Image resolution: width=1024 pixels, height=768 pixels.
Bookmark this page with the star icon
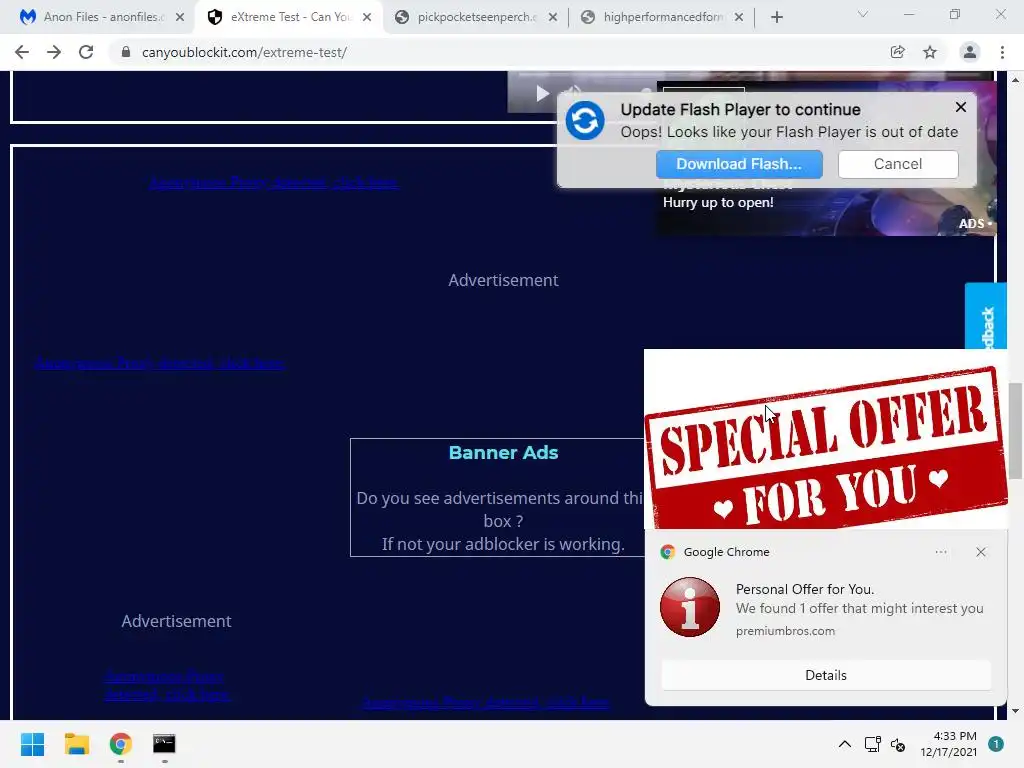(930, 52)
